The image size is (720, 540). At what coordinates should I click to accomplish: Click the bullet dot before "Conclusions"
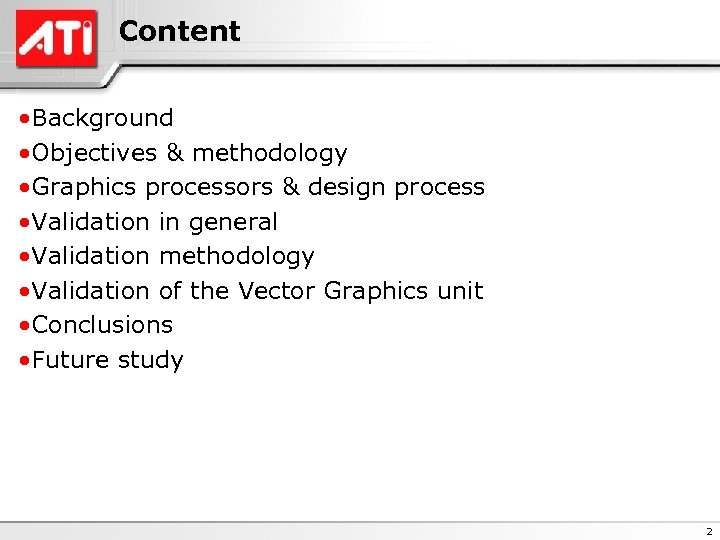click(22, 326)
